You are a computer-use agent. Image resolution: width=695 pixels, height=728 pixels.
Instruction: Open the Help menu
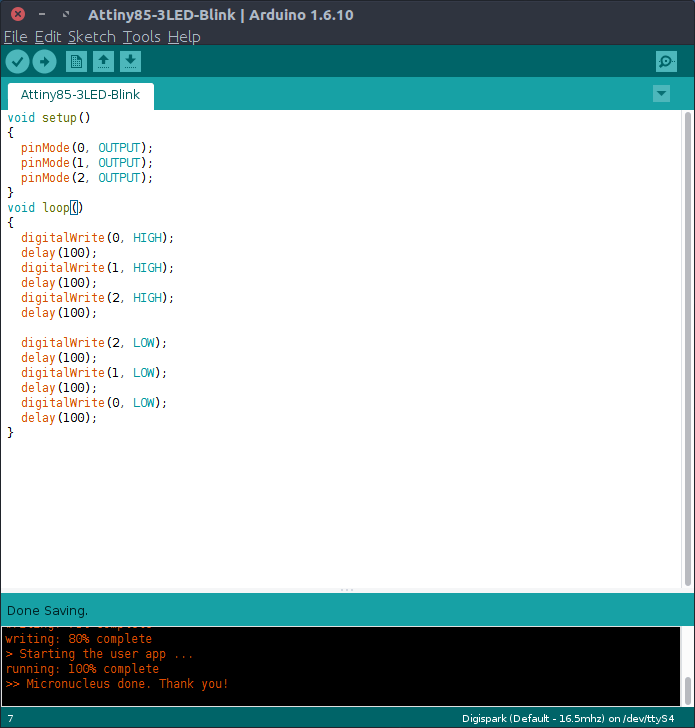184,37
